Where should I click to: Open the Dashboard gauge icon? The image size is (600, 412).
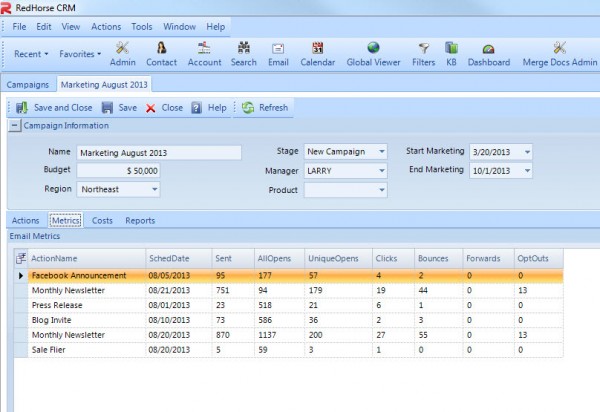[489, 49]
